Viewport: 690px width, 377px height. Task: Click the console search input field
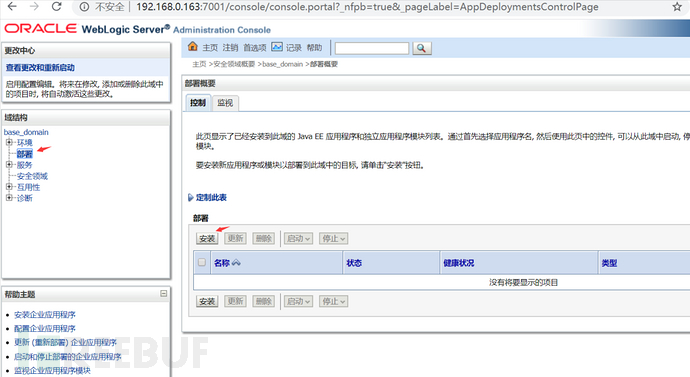tap(372, 48)
